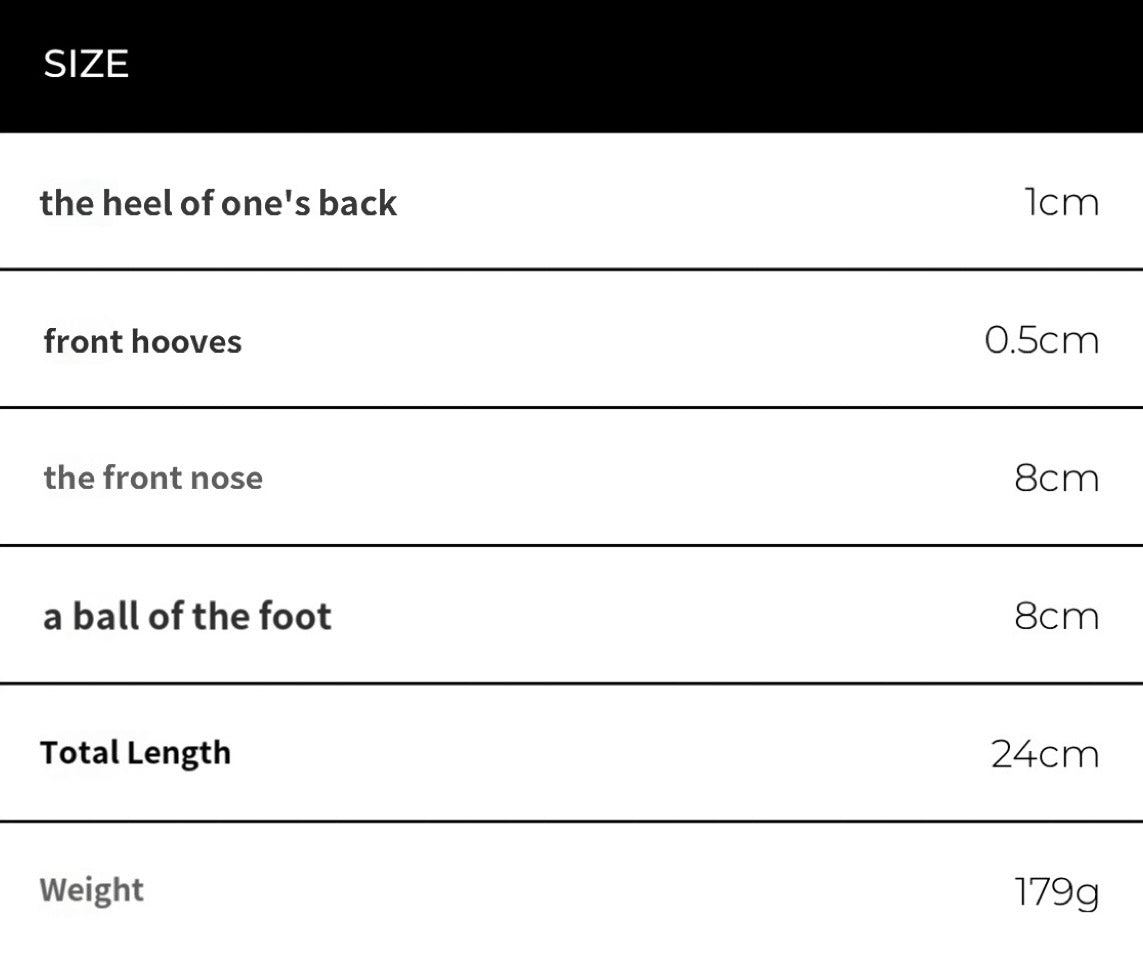This screenshot has width=1143, height=953.
Task: Click empty middle area of Total Length row
Action: pos(611,753)
